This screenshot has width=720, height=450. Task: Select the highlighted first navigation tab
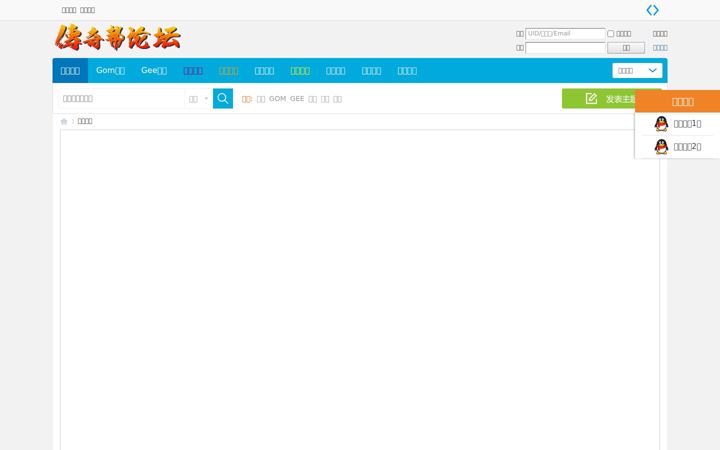point(70,71)
